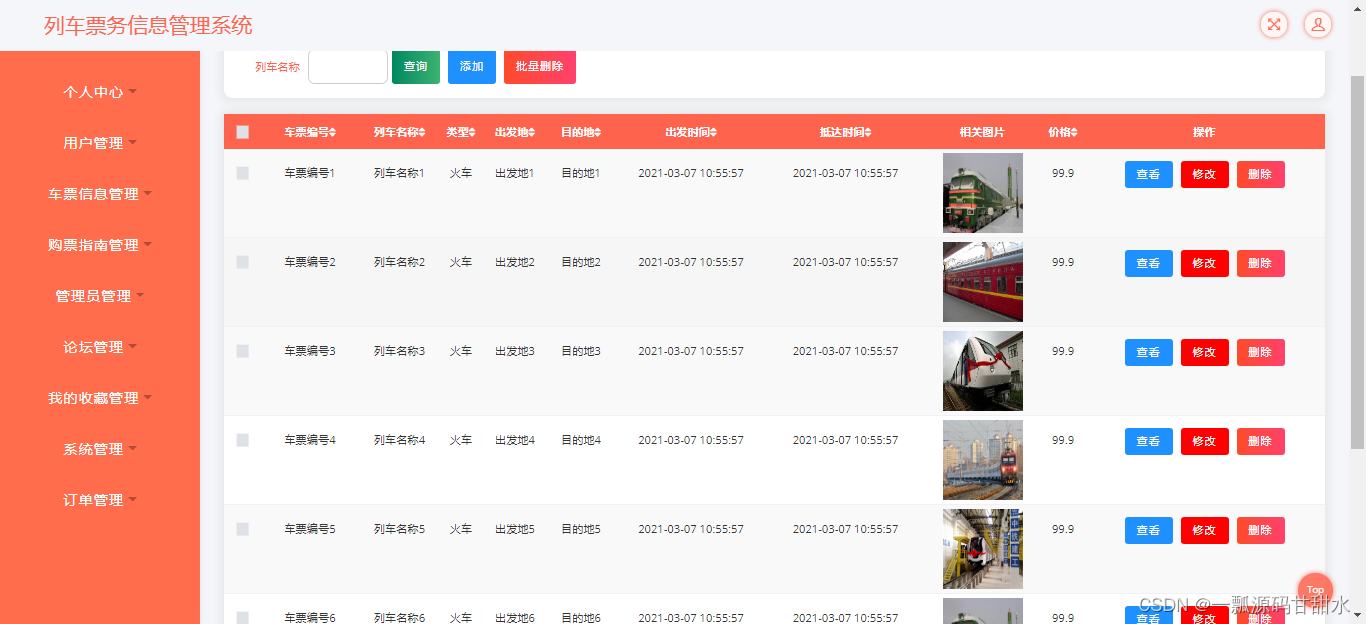The height and width of the screenshot is (624, 1366).
Task: Click the 相关图片 column header
Action: pyautogui.click(x=982, y=132)
